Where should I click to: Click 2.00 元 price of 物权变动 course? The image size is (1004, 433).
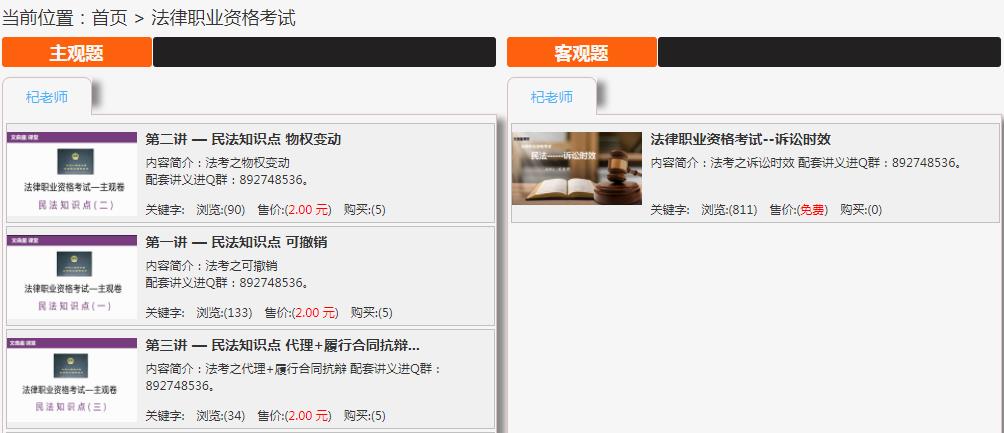[307, 209]
